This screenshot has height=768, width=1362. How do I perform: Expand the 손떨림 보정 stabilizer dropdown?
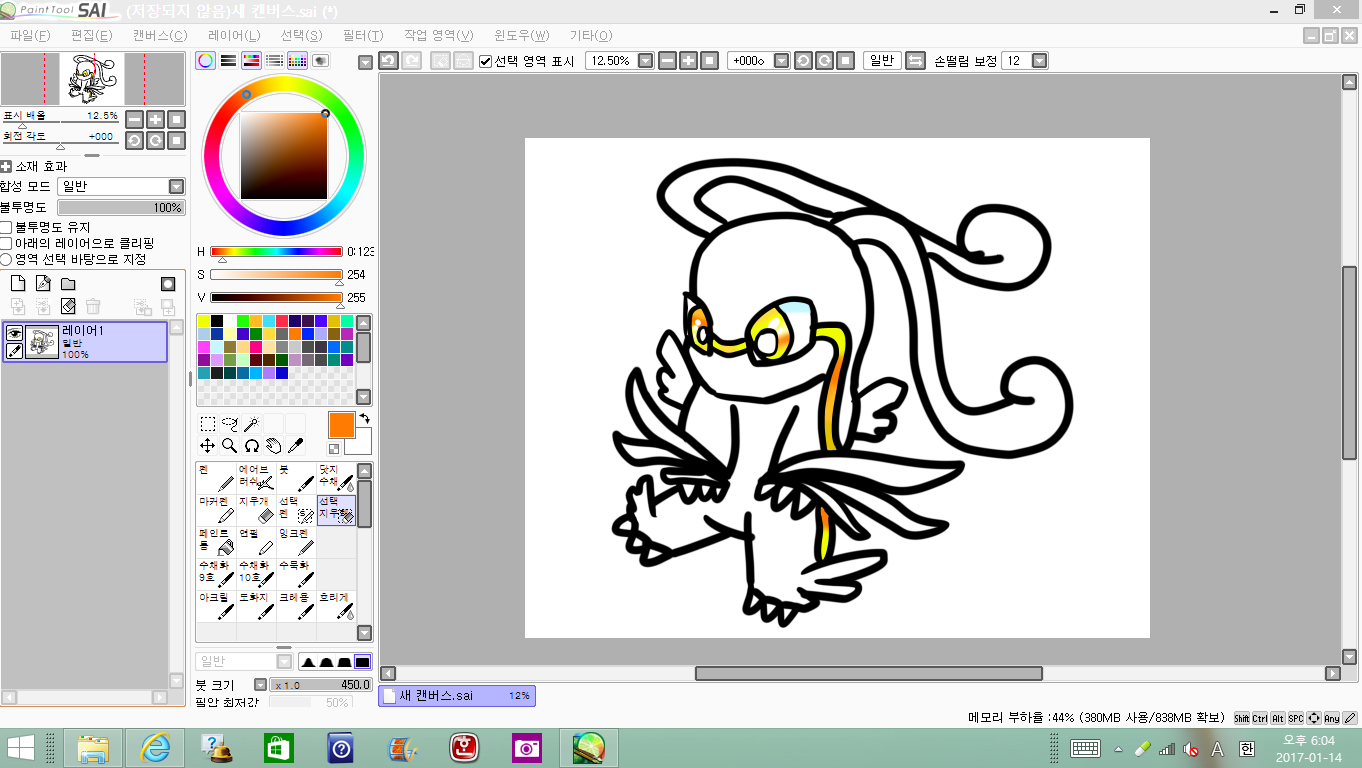(1039, 61)
